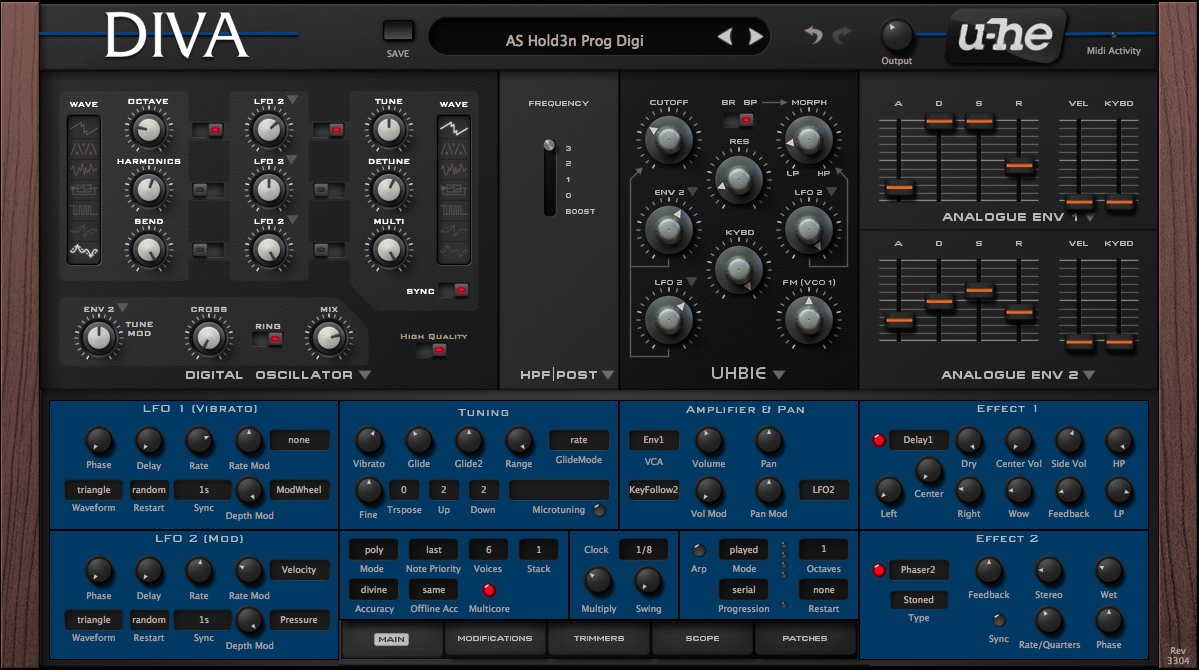Click the Stoned phaser Type selector

(918, 600)
